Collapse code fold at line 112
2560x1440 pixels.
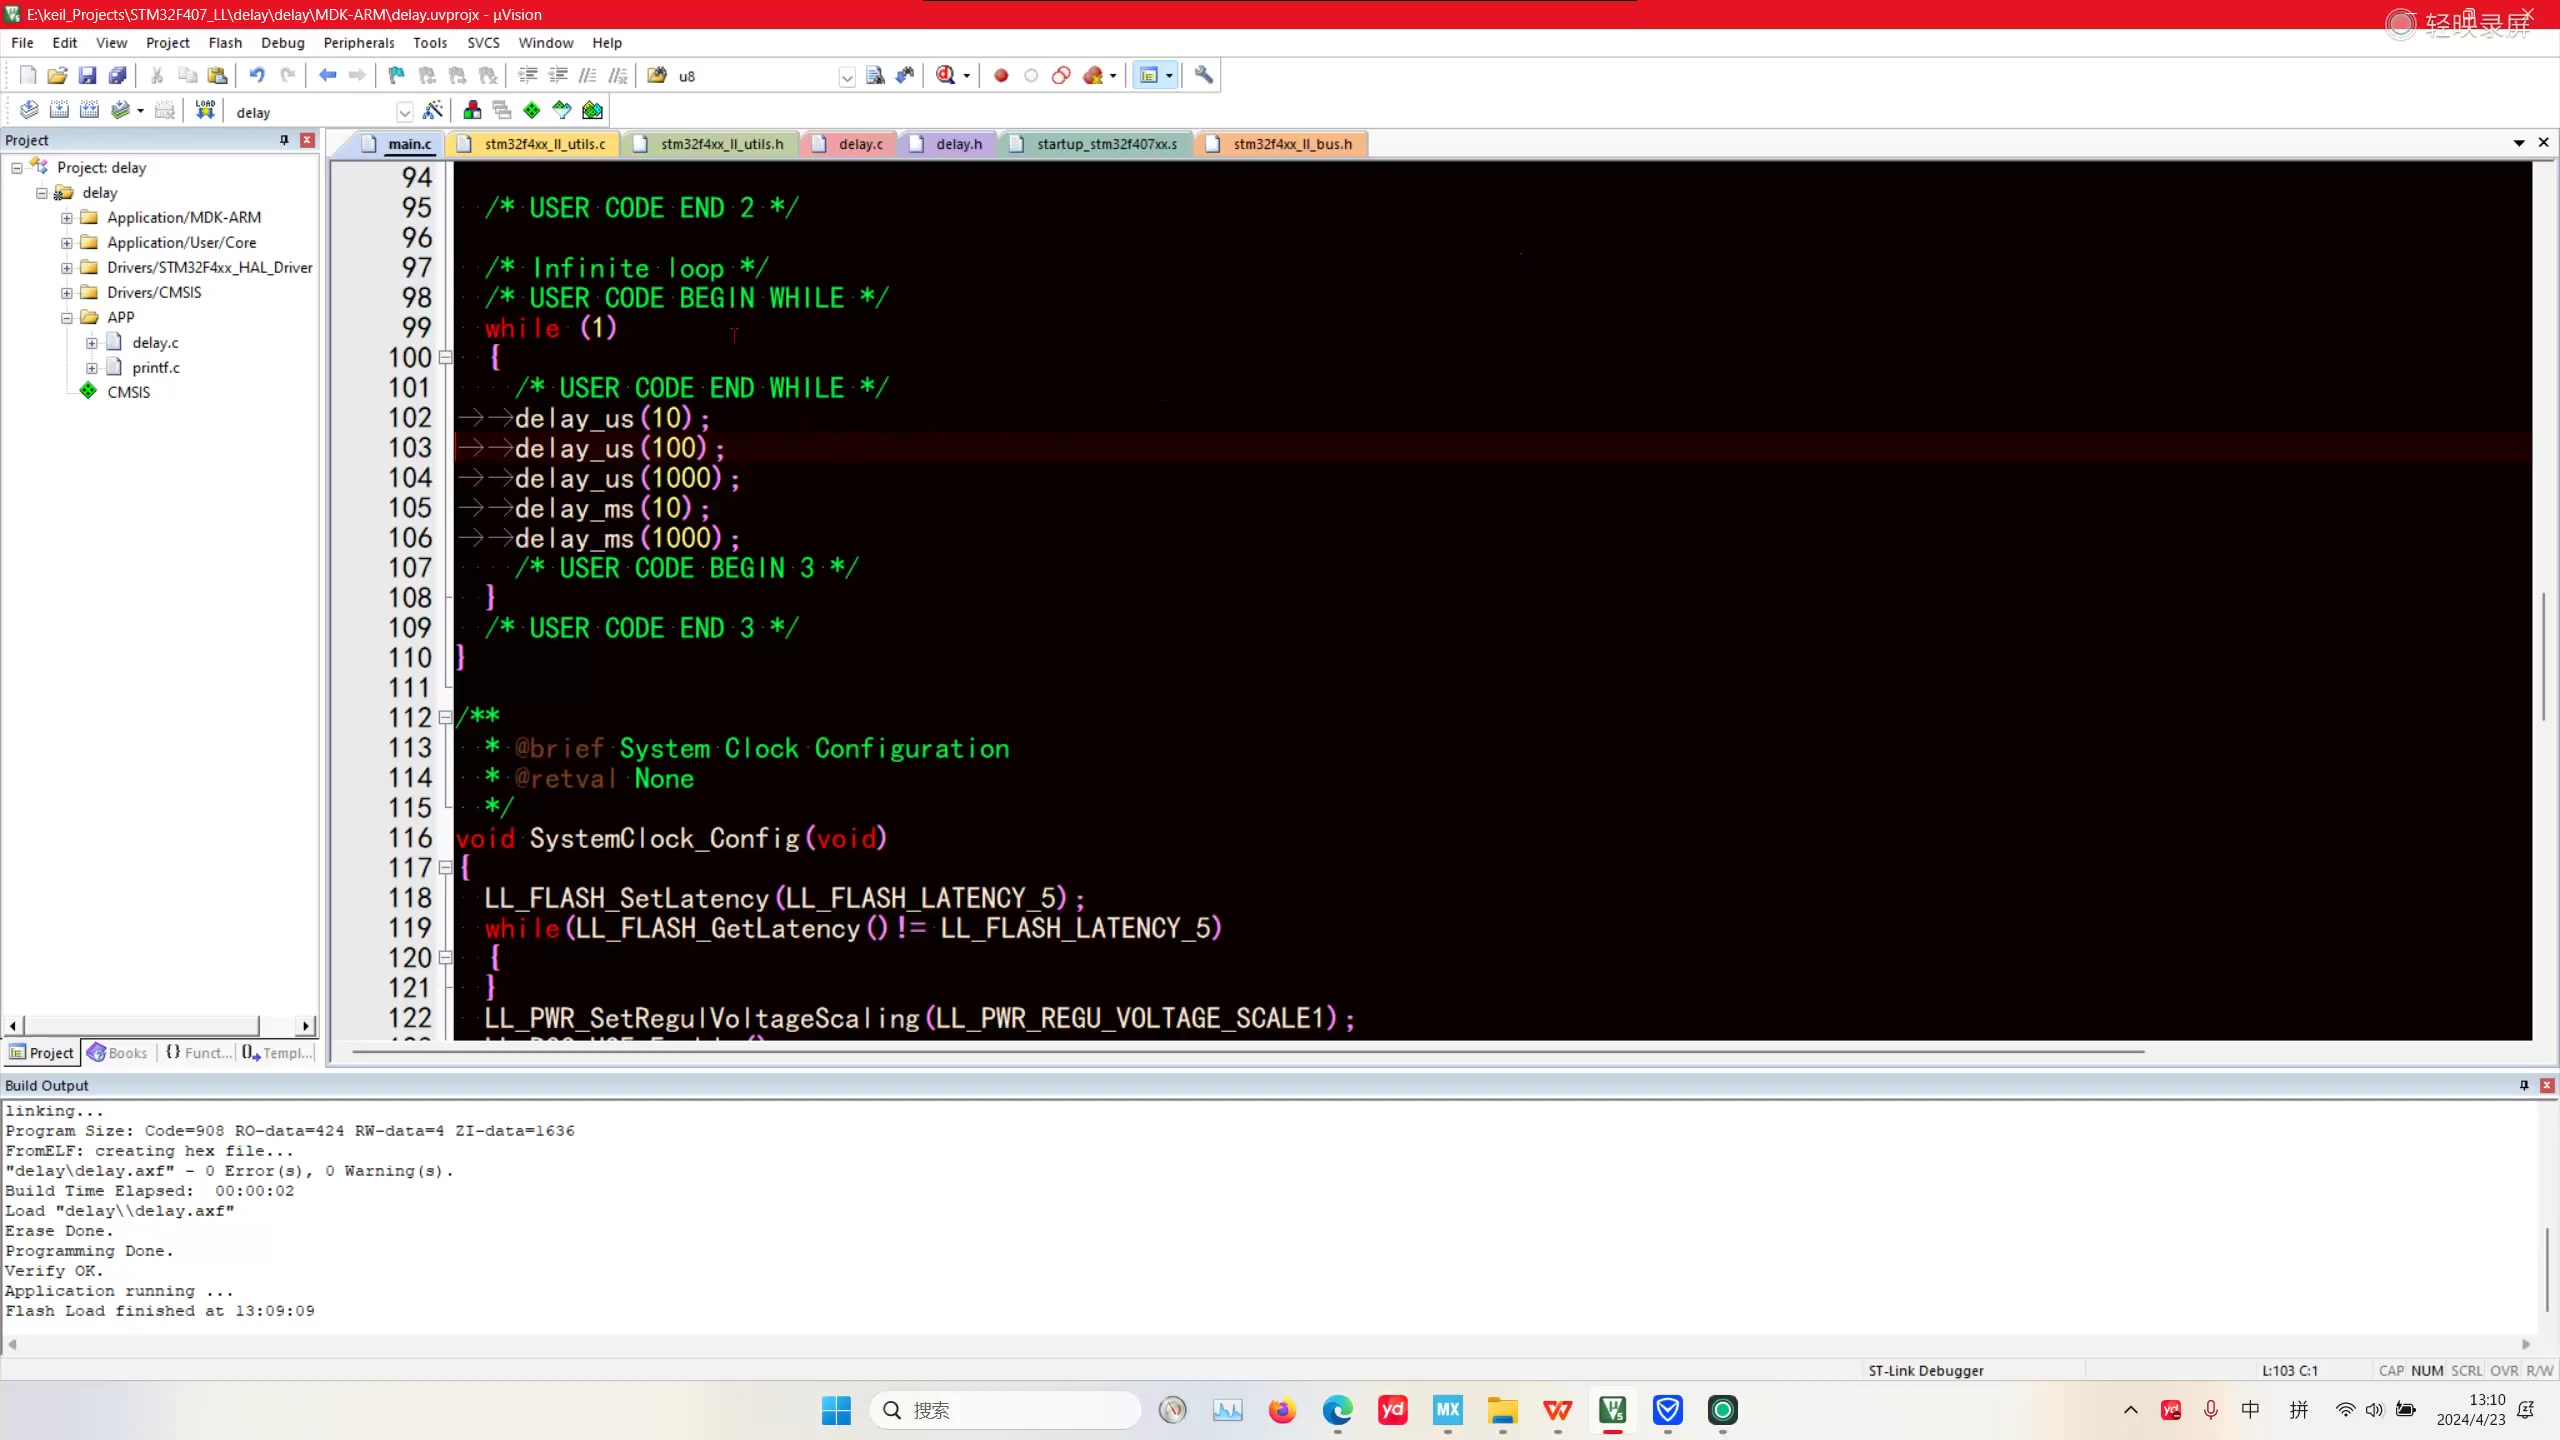coord(445,717)
